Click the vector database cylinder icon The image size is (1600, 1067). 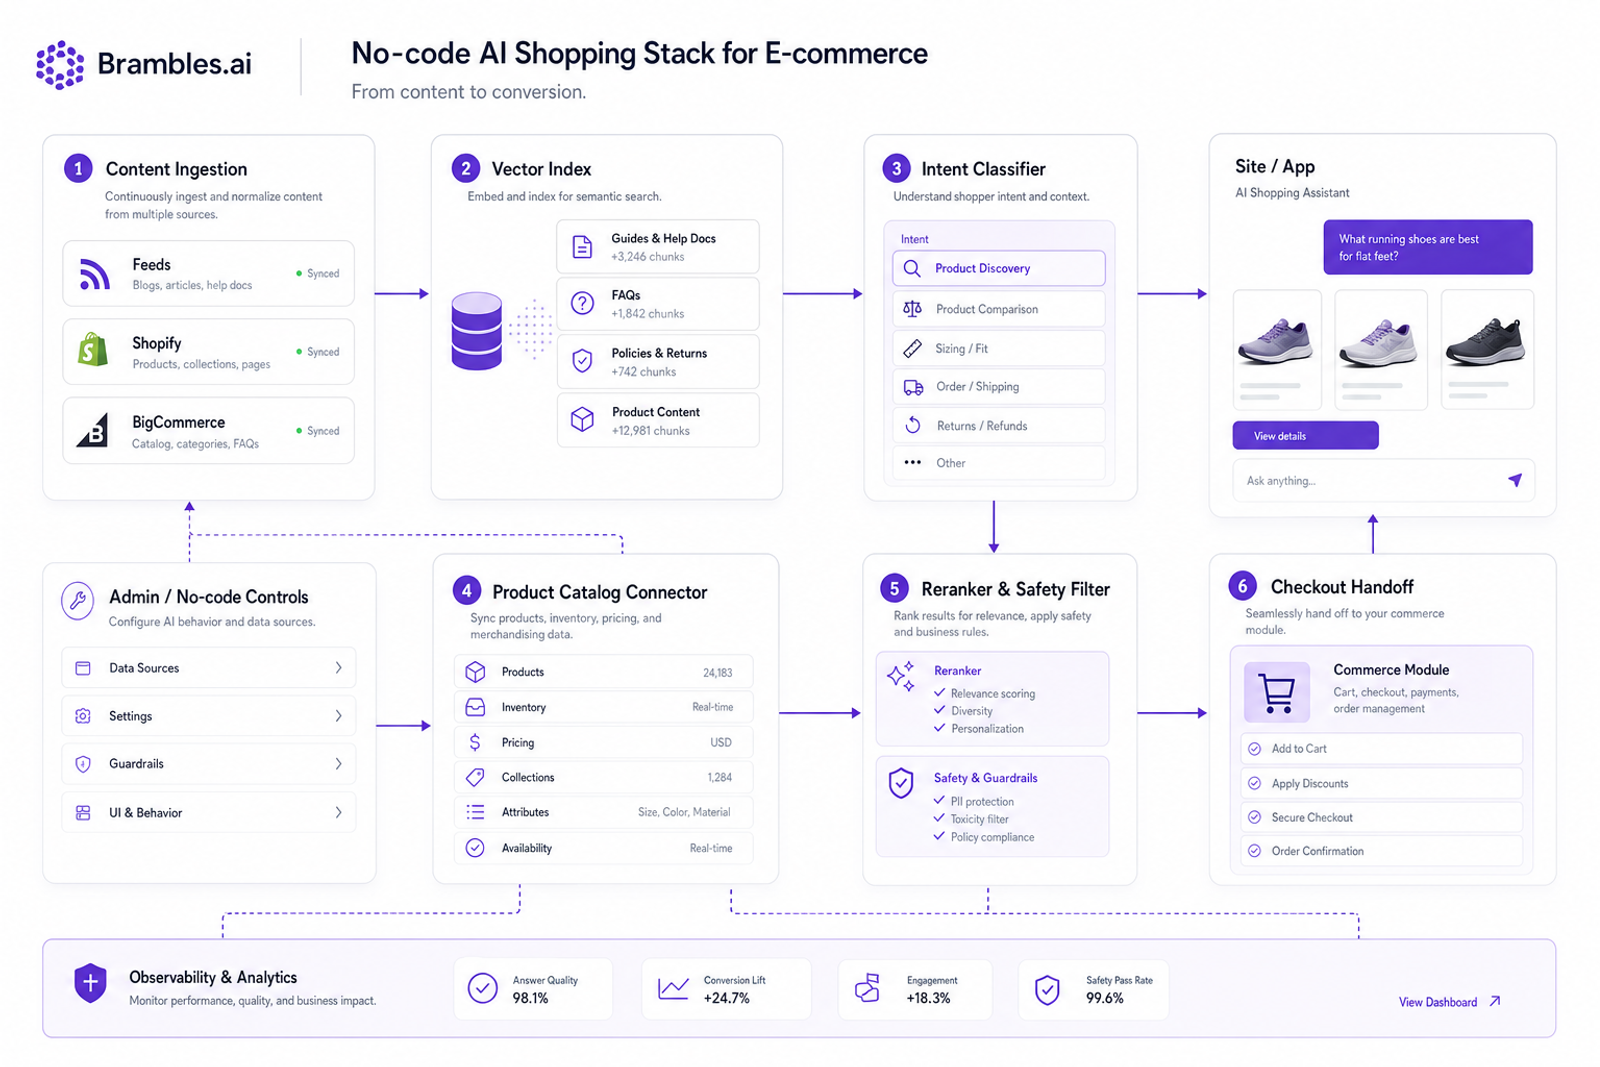click(477, 331)
